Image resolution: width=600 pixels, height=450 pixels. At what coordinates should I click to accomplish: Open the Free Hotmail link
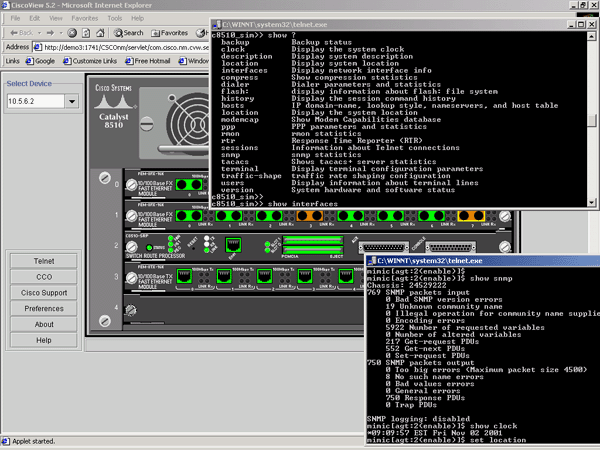coord(148,61)
